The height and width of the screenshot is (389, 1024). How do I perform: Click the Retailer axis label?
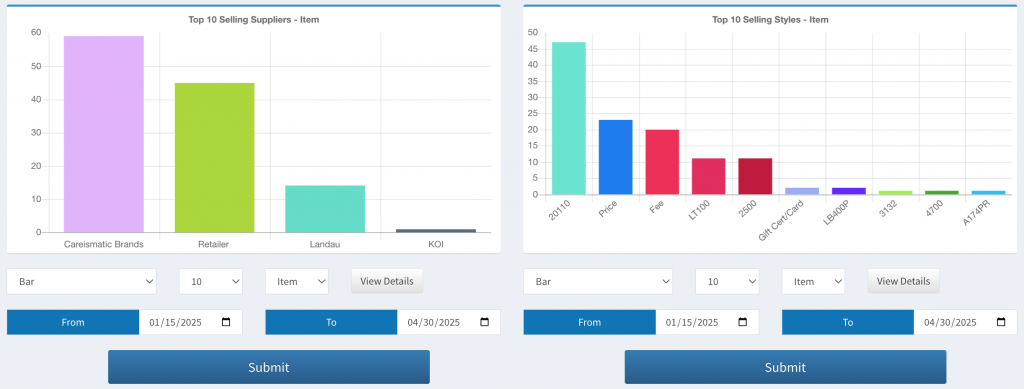pos(214,245)
